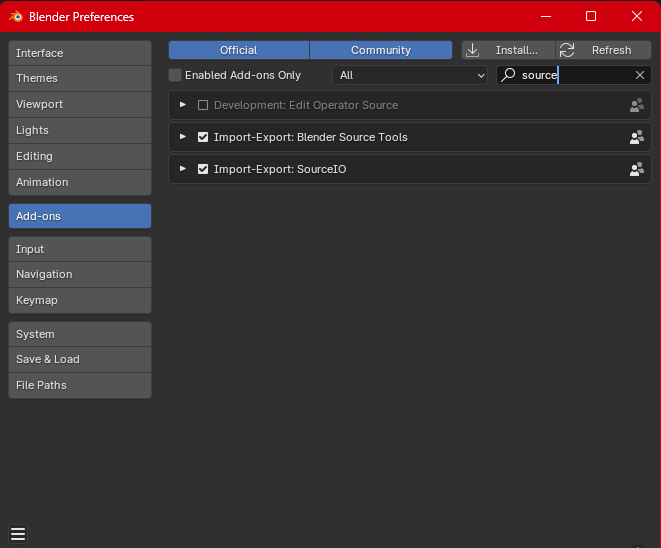Screen dimensions: 661x548
Task: Enable the Edit Operator Source add-on checkbox
Action: coord(203,105)
